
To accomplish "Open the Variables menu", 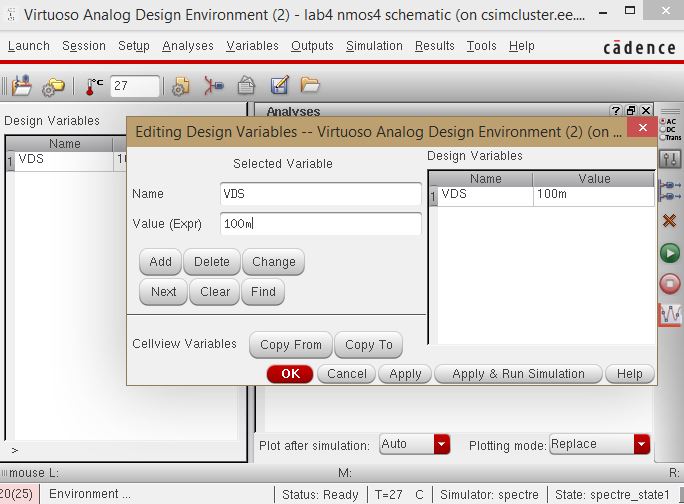I will (x=252, y=46).
